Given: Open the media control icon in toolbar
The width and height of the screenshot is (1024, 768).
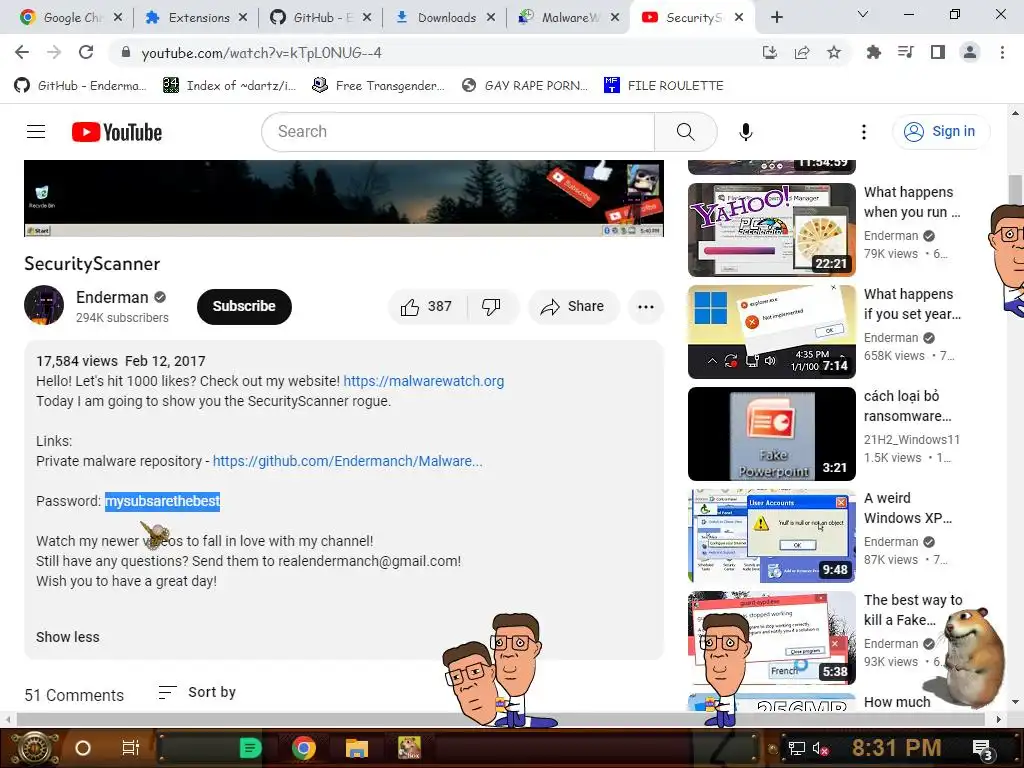Looking at the screenshot, I should [905, 52].
